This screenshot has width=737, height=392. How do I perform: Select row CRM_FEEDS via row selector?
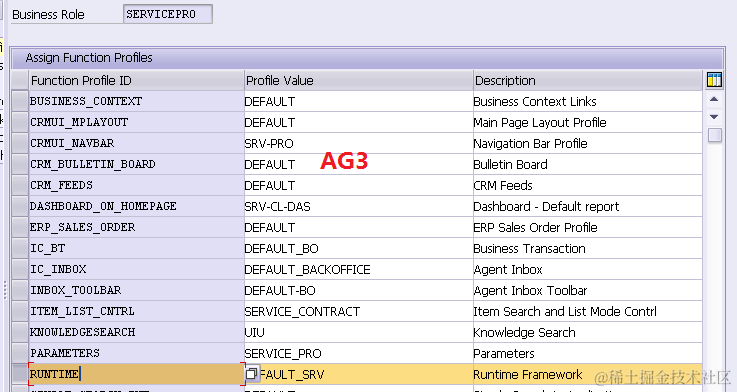20,185
